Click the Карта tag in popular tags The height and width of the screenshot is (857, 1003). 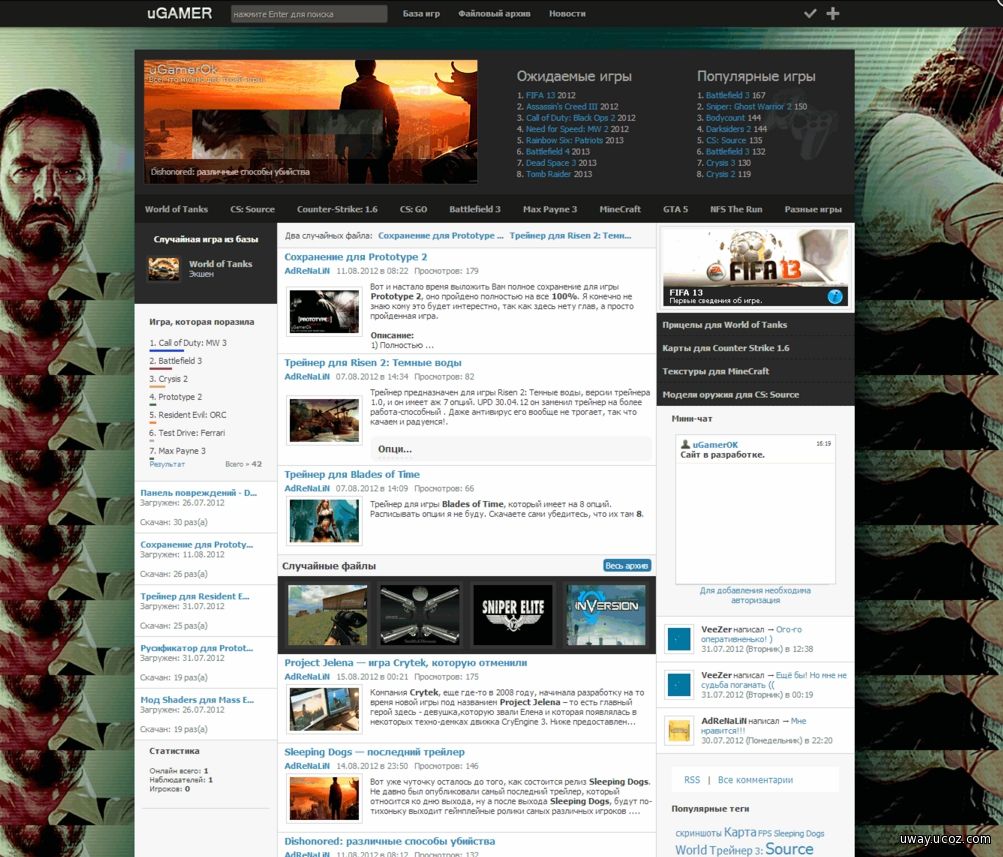click(740, 832)
